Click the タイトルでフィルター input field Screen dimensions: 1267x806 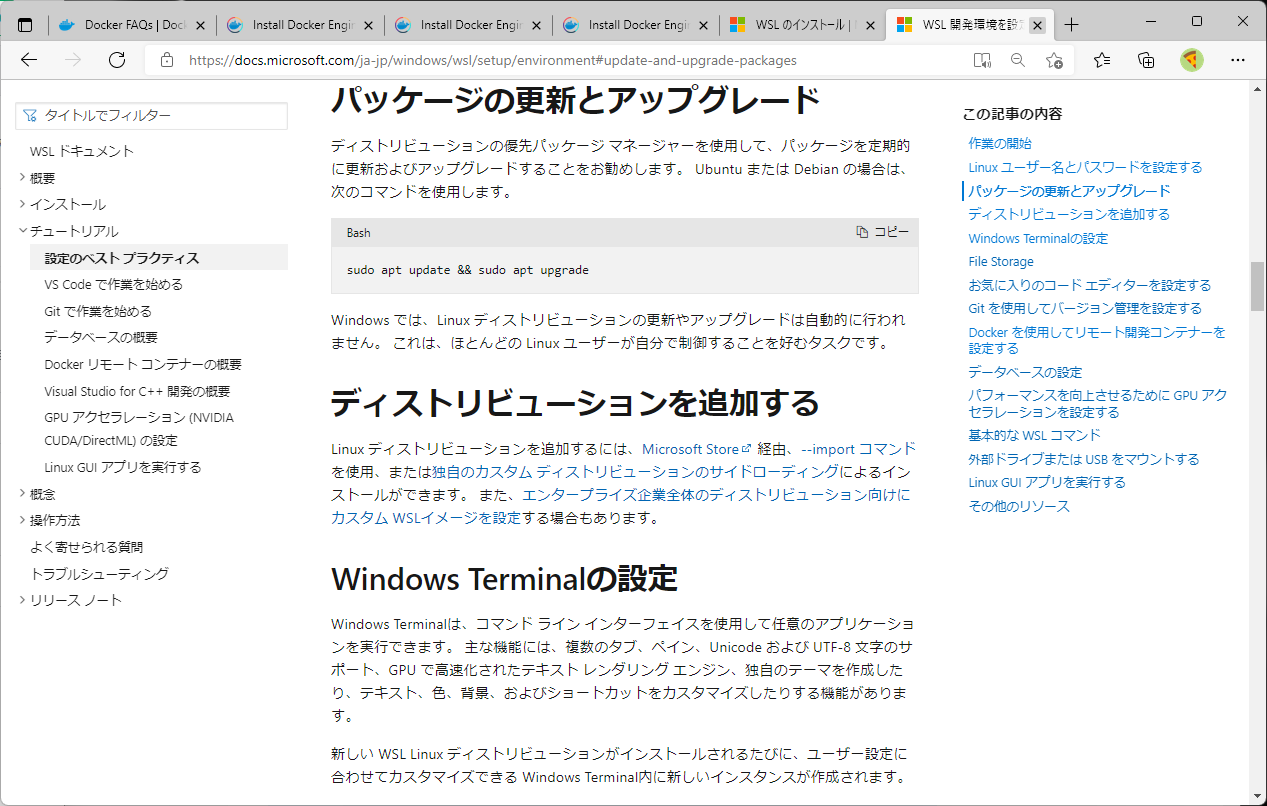(x=150, y=116)
